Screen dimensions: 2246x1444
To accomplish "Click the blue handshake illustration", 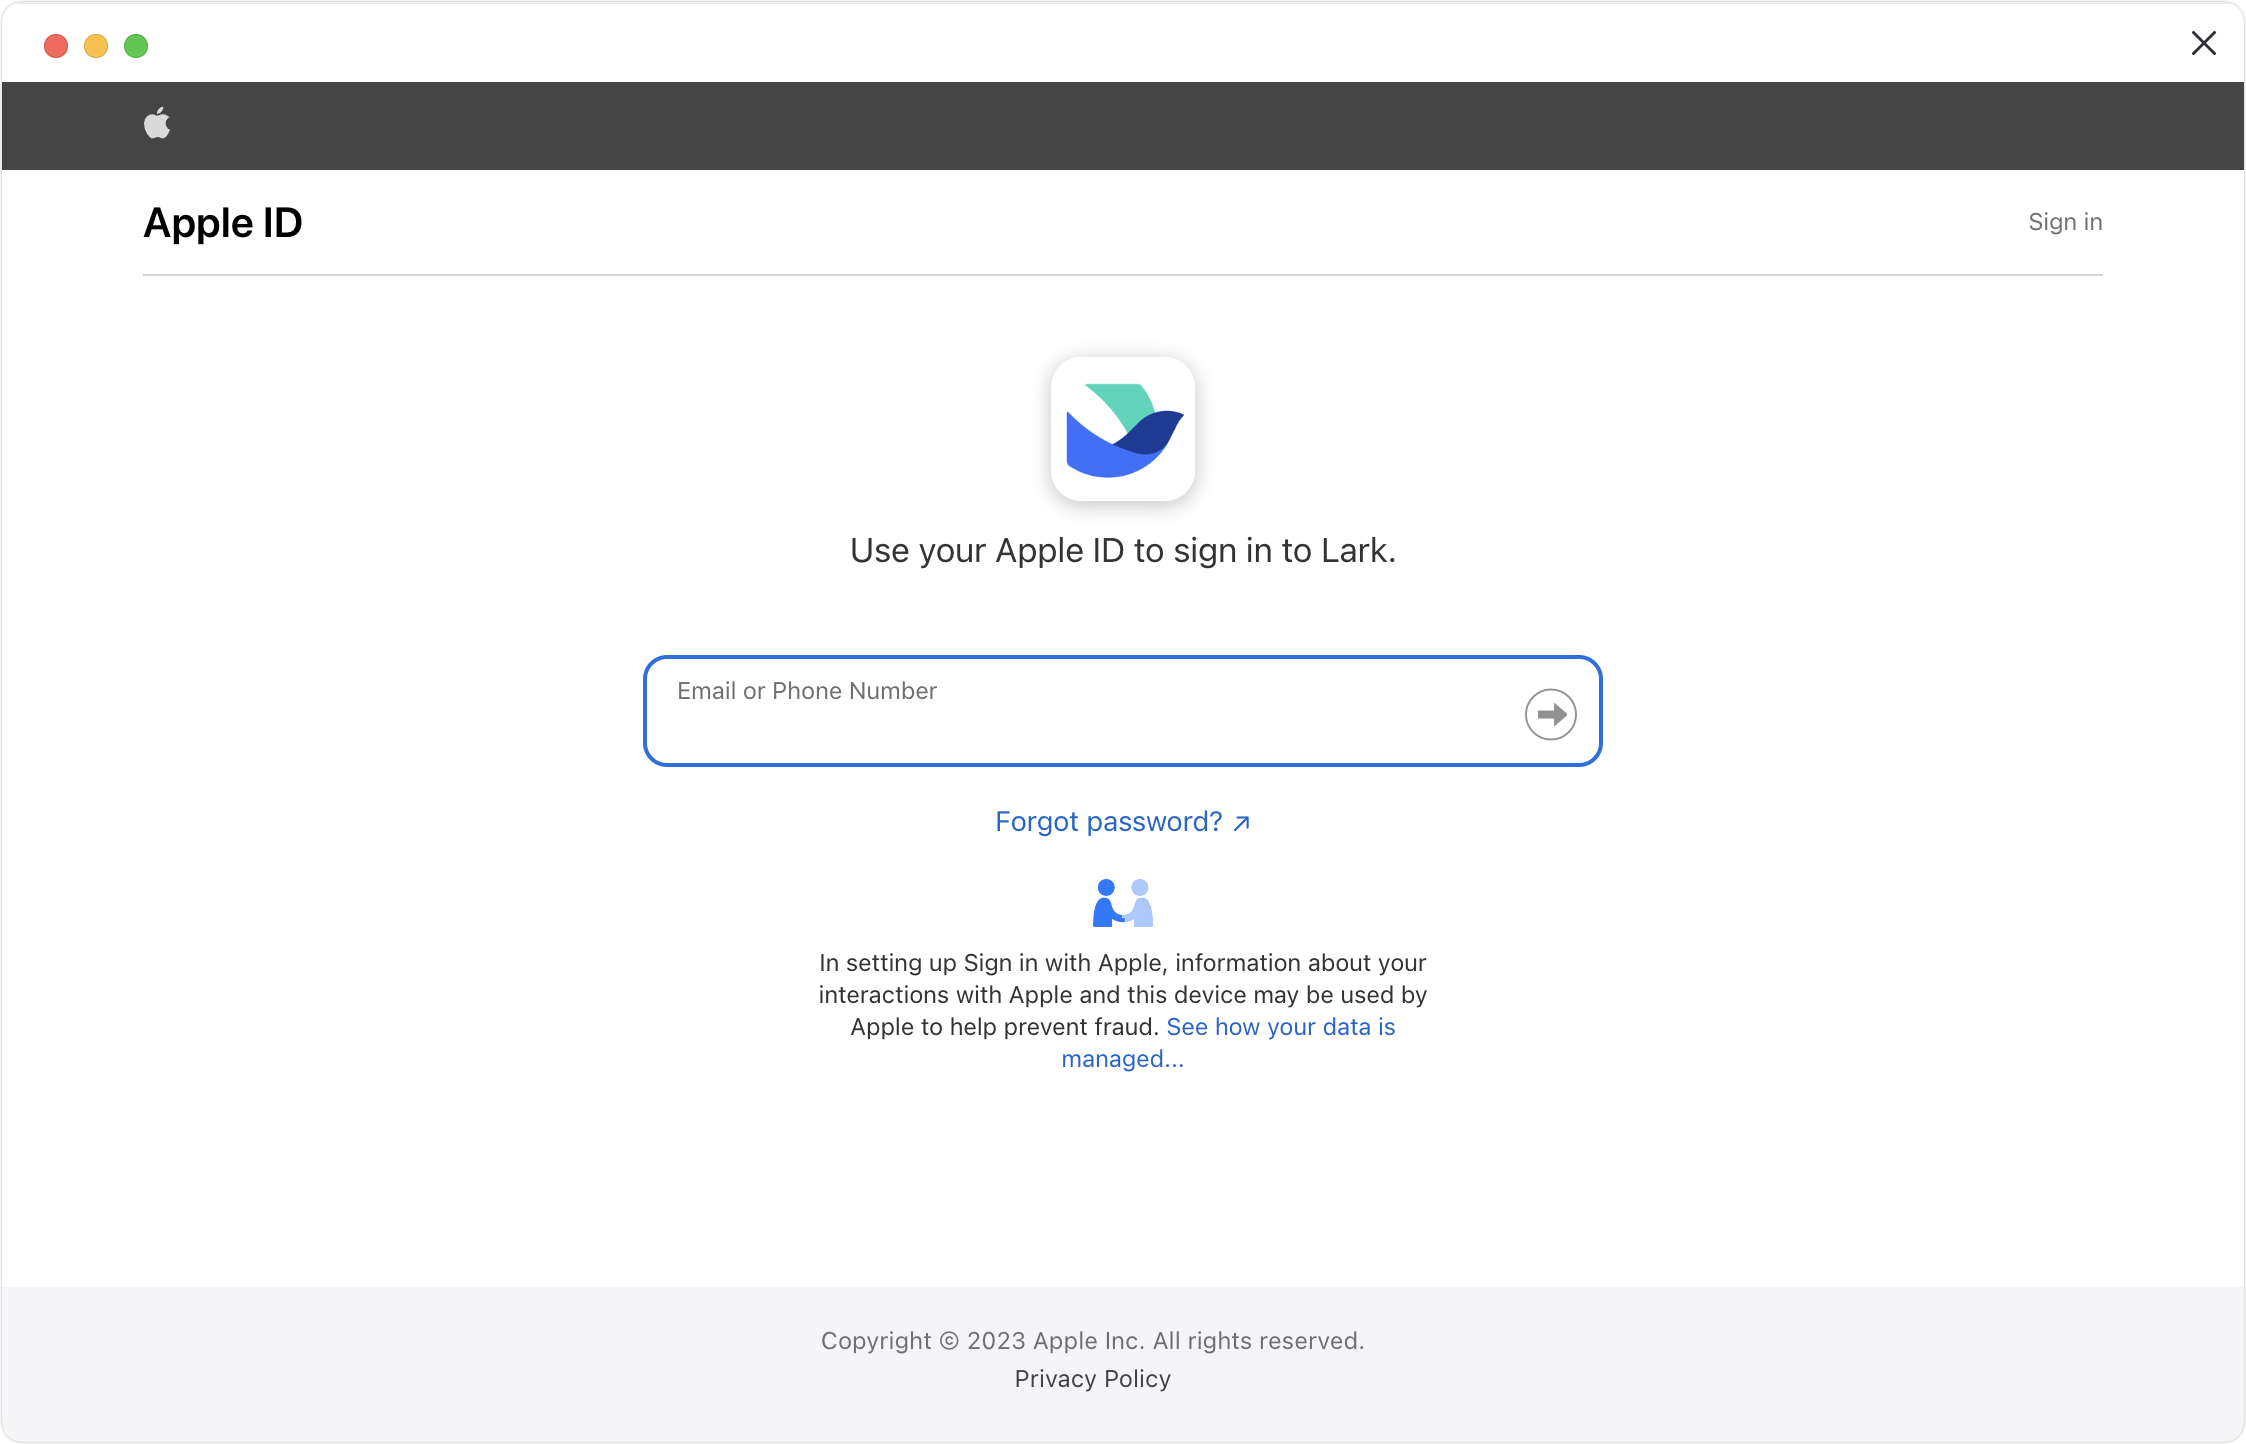I will (1122, 902).
